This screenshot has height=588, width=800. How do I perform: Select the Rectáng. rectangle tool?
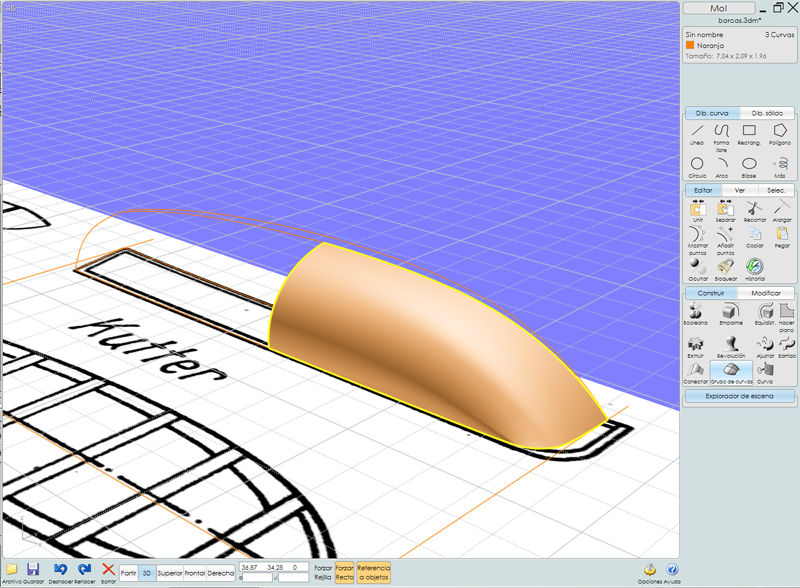coord(749,134)
